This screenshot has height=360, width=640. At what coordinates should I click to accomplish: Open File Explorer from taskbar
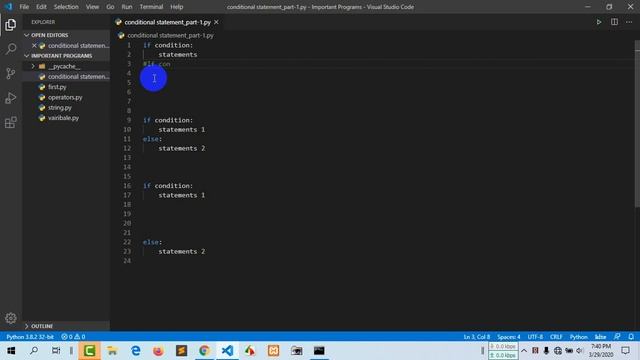pyautogui.click(x=112, y=351)
